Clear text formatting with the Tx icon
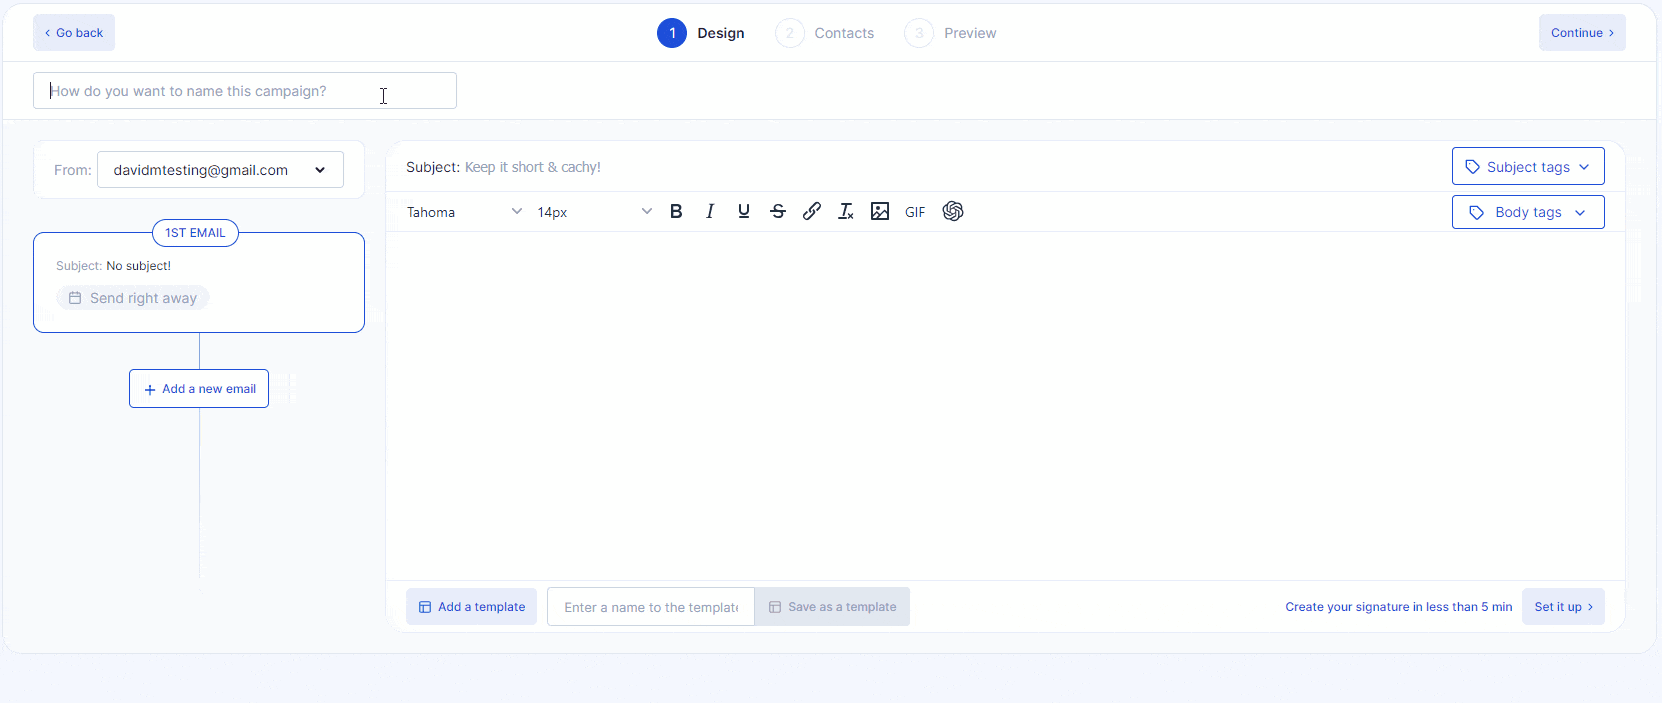 coord(846,211)
